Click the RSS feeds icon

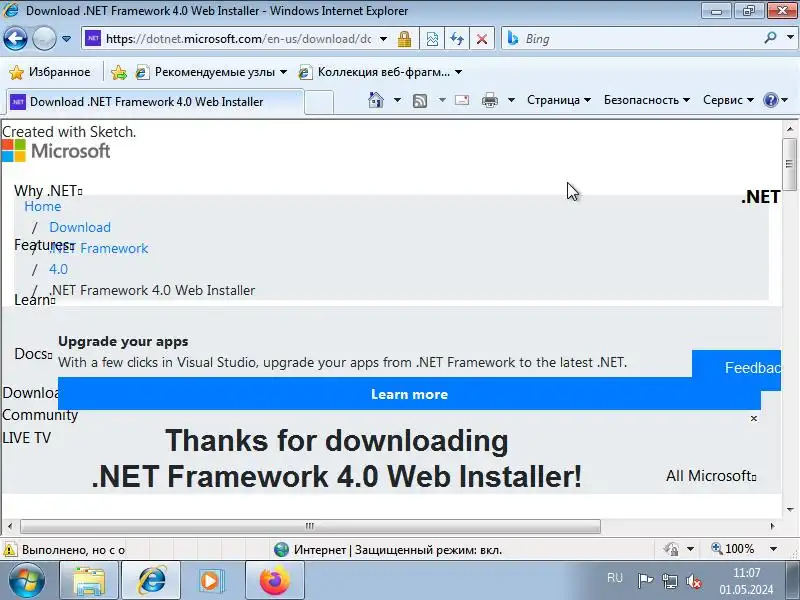coord(420,101)
